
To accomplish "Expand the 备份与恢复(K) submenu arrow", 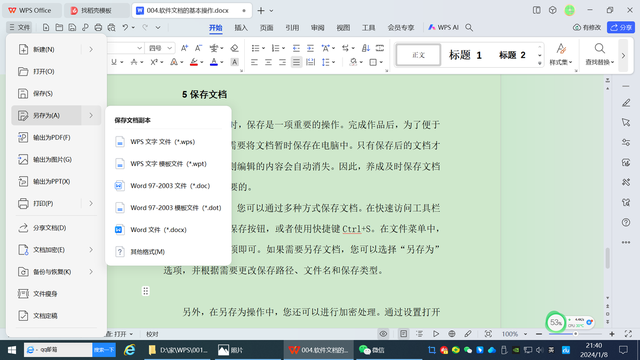I will [x=91, y=272].
